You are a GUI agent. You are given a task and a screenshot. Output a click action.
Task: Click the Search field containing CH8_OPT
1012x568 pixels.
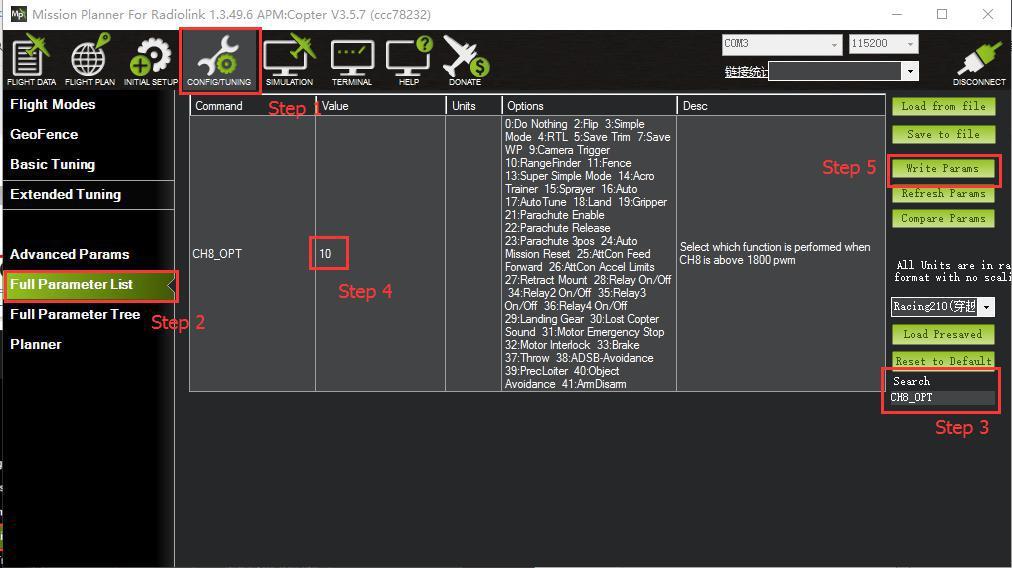(942, 398)
